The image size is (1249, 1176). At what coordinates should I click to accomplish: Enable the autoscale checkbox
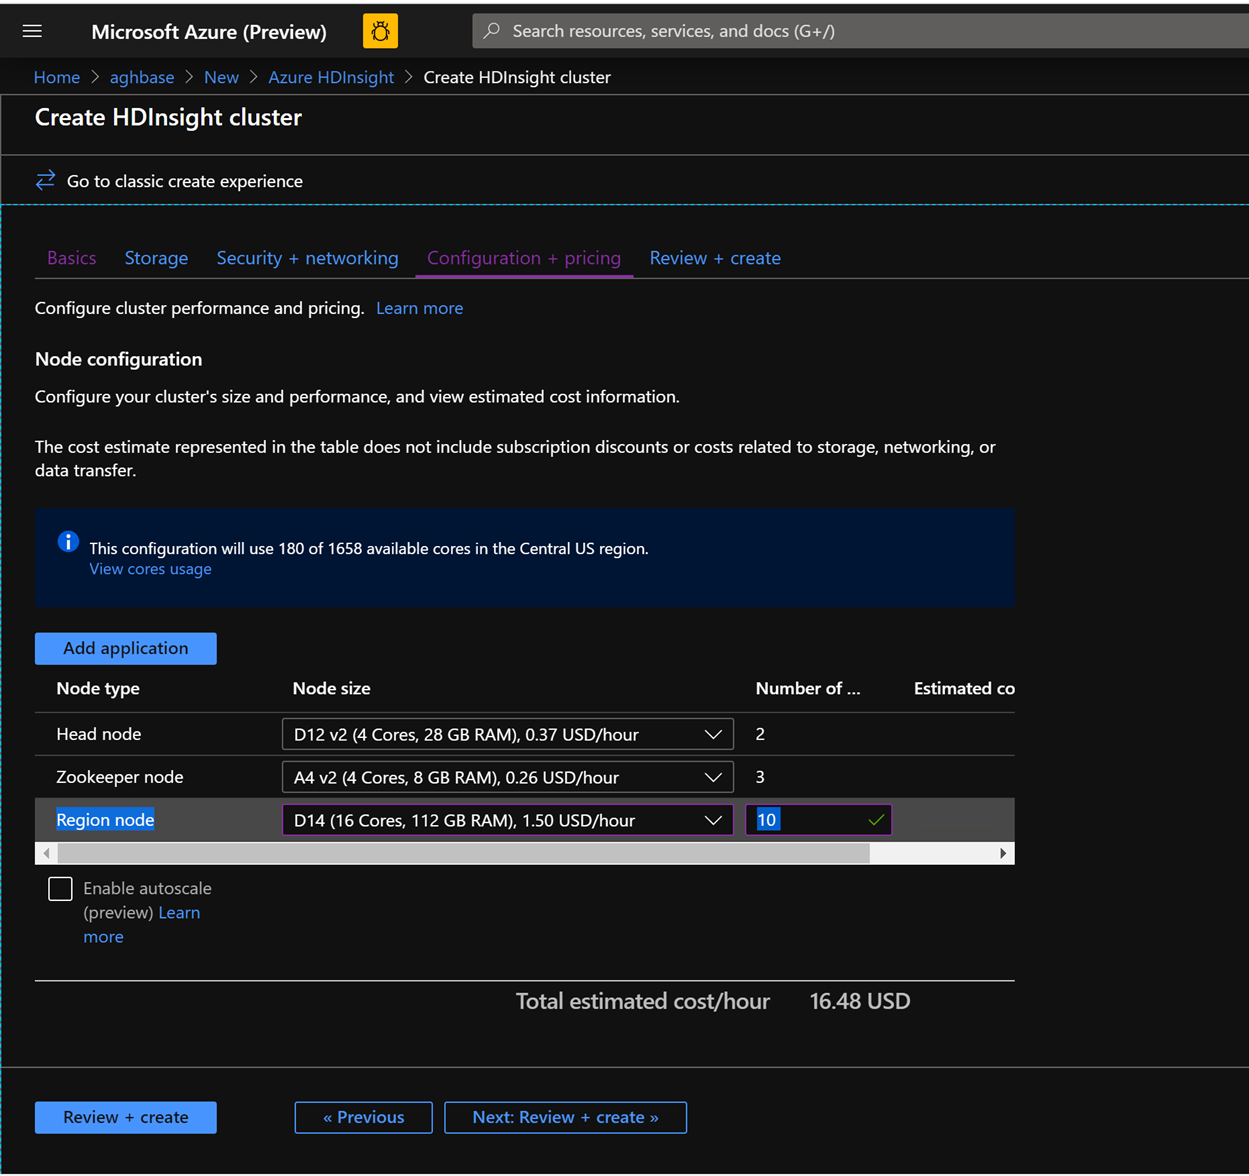[x=60, y=889]
